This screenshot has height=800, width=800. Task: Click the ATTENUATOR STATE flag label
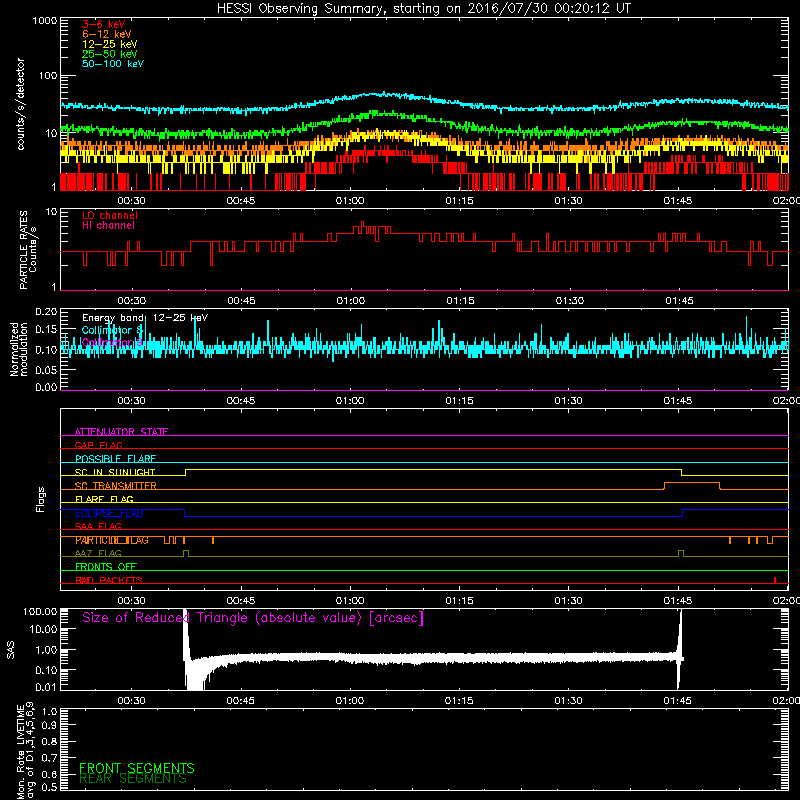pyautogui.click(x=121, y=432)
